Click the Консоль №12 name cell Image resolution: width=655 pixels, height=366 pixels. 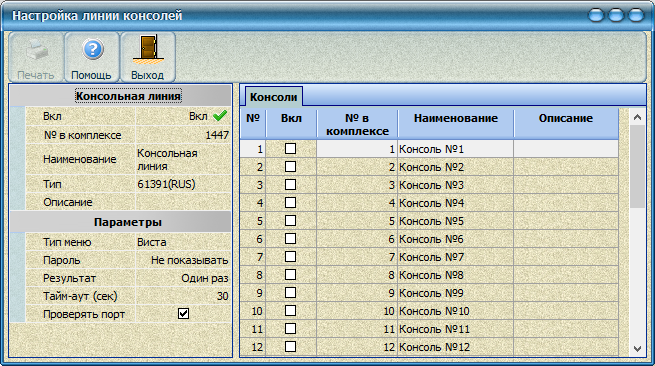[456, 346]
